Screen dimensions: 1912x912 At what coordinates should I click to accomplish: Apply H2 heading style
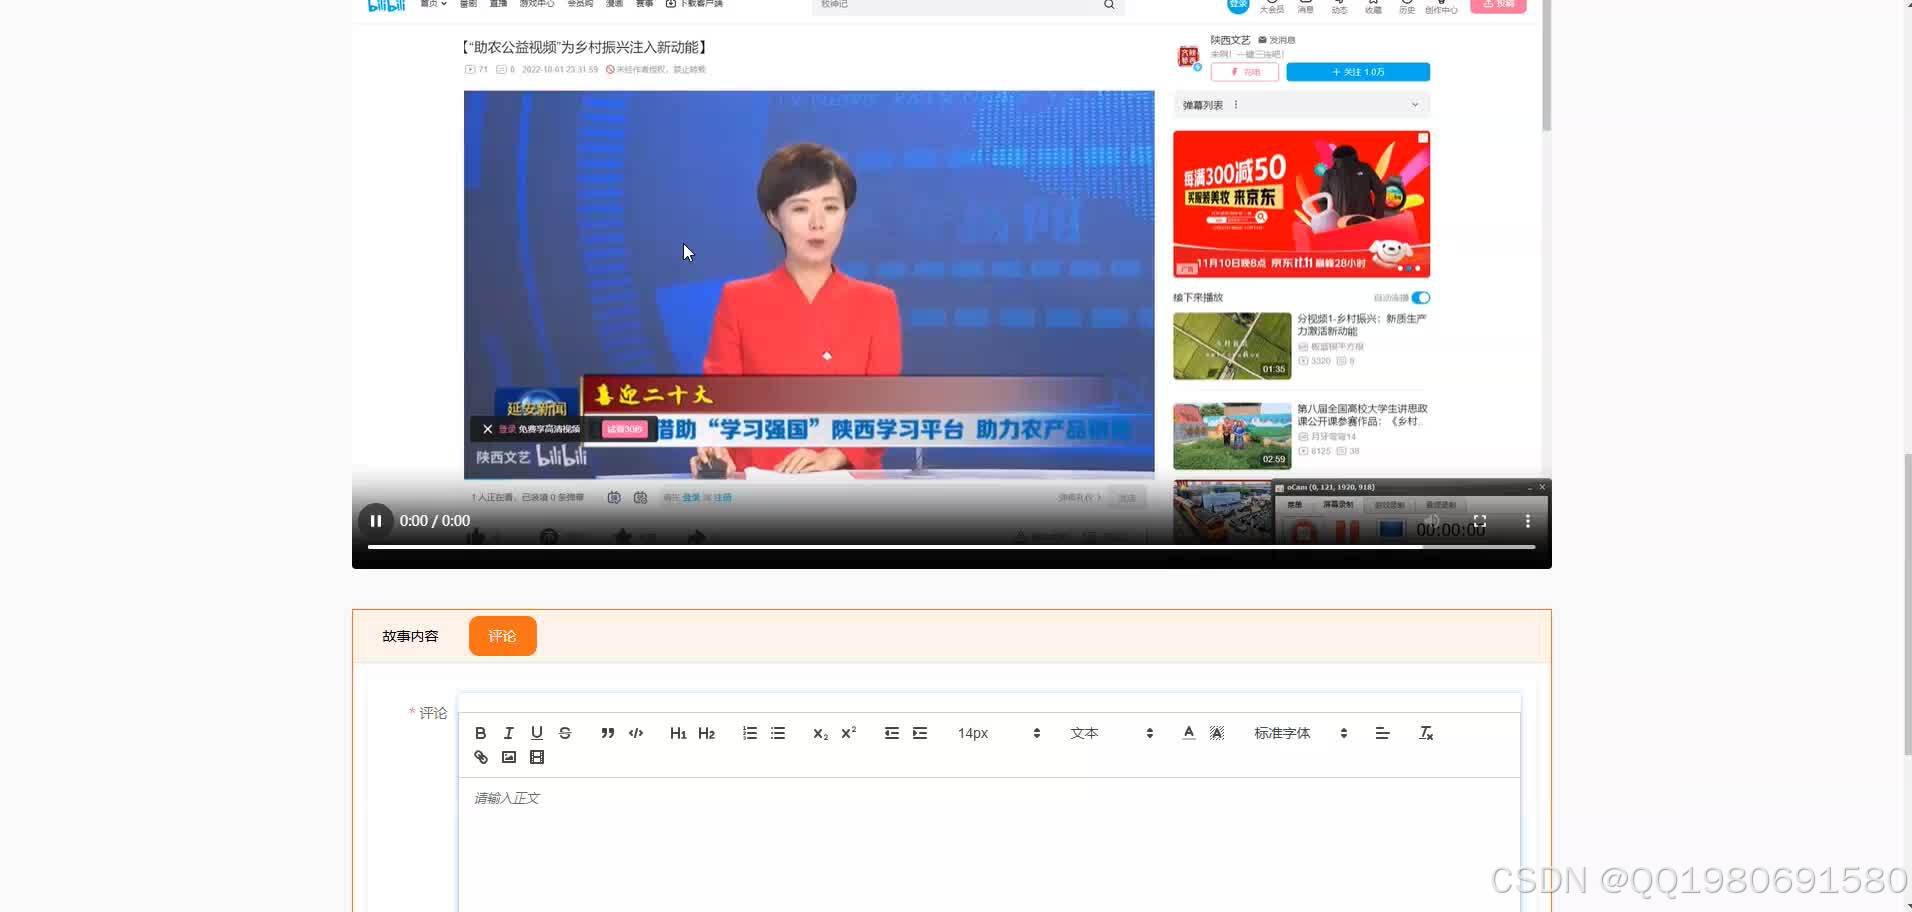(x=707, y=733)
